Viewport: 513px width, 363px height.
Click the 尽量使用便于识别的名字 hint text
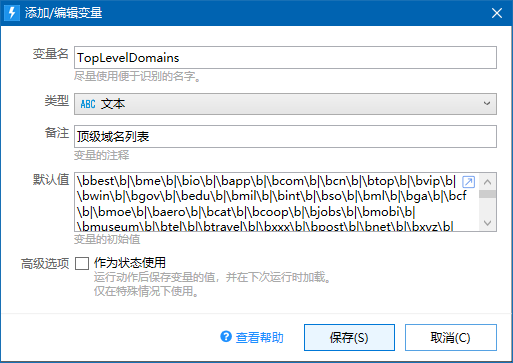tap(137, 76)
